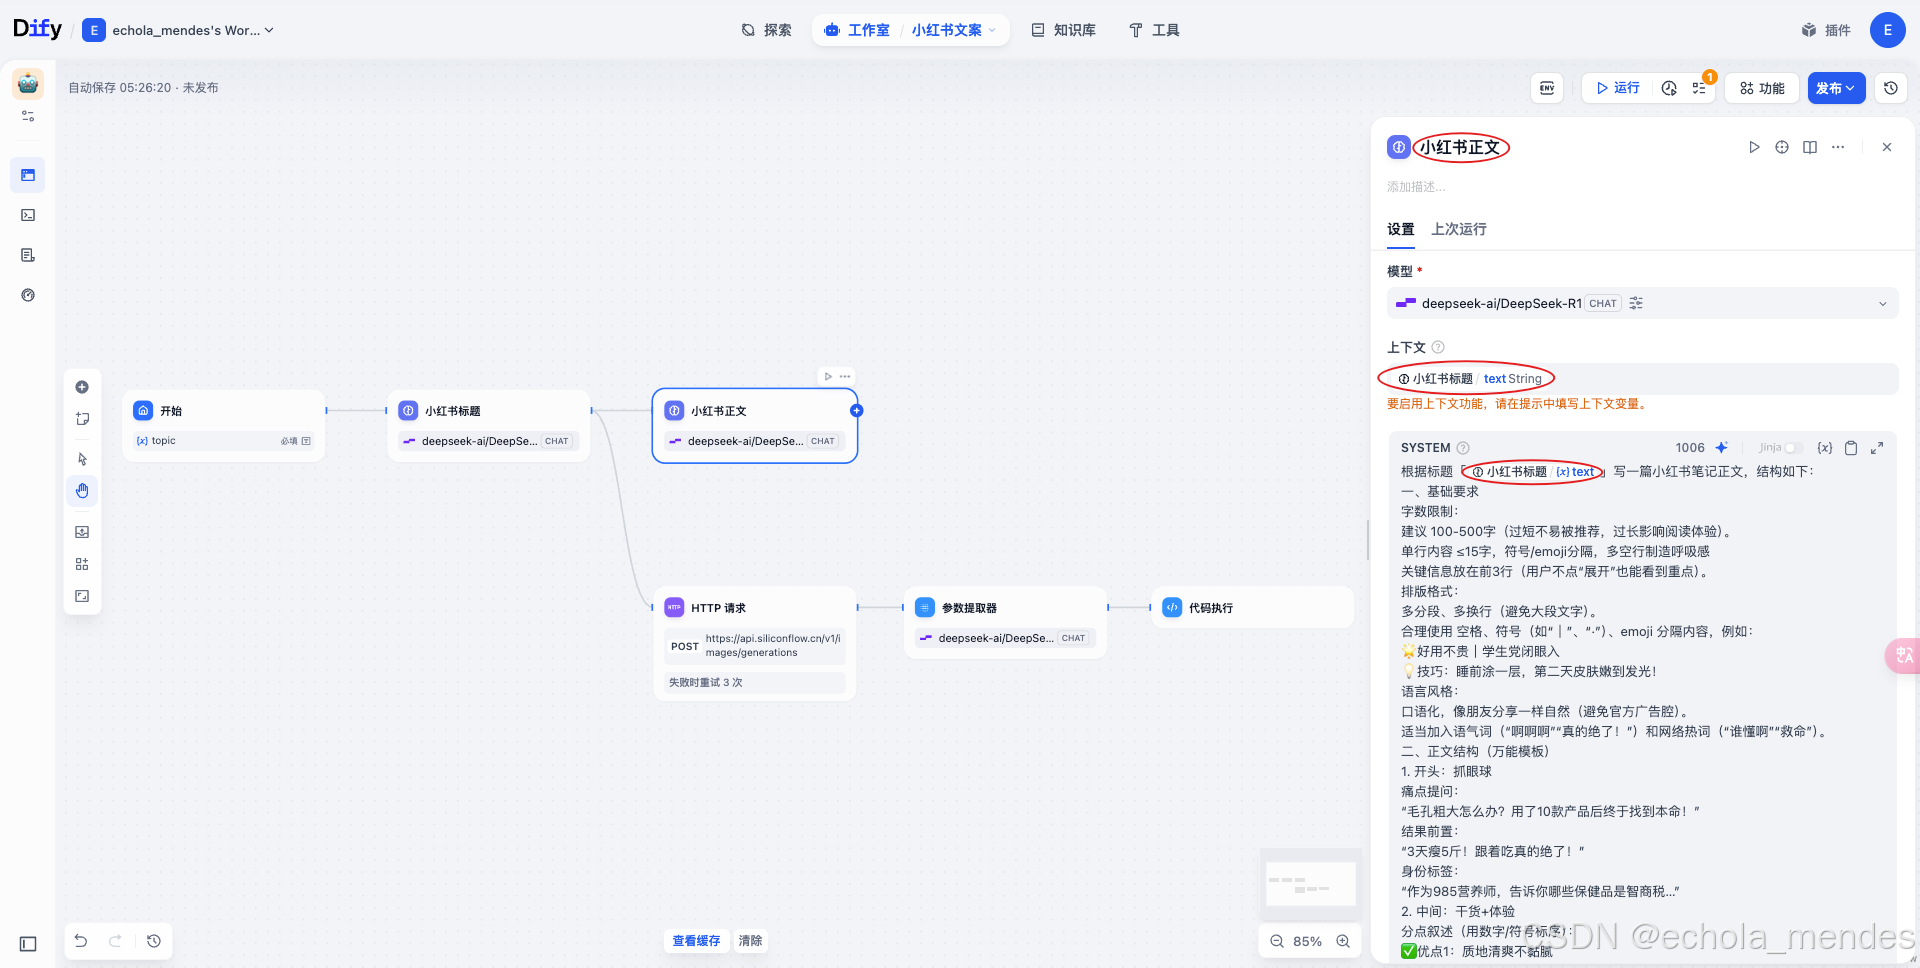Open the monitoring gauge sidebar icon
This screenshot has width=1920, height=968.
click(28, 295)
